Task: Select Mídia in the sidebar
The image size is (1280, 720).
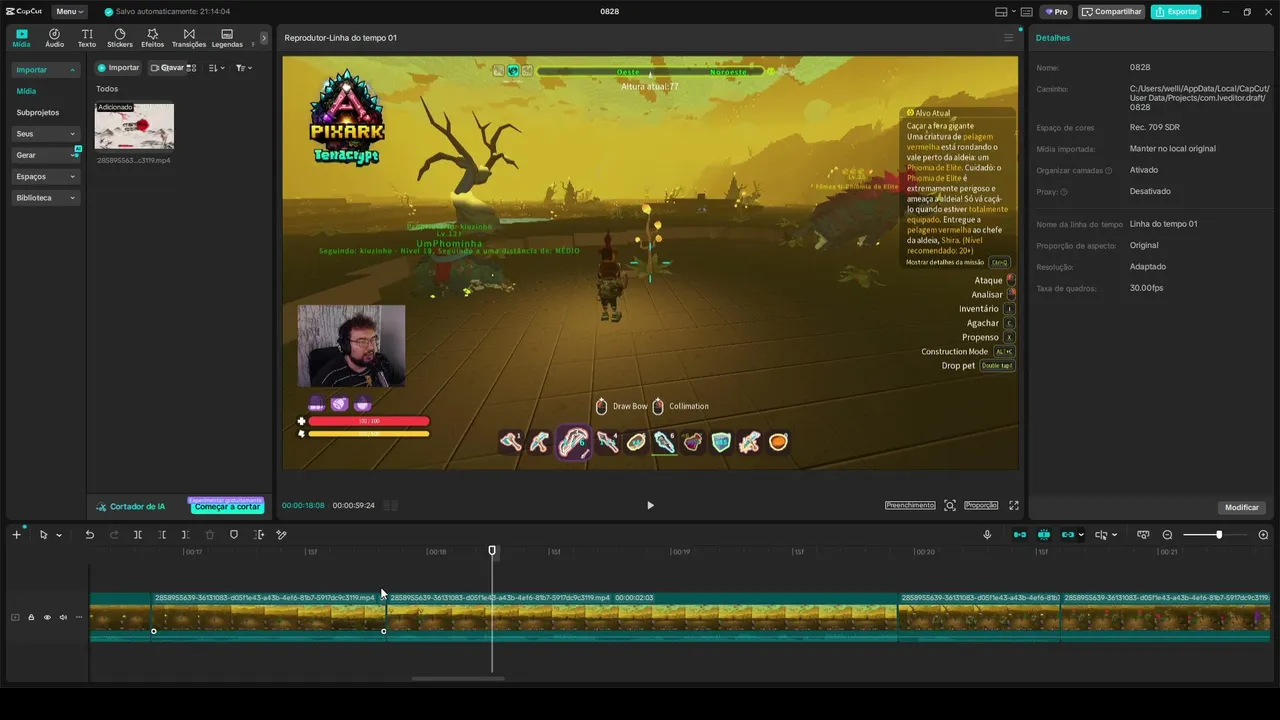Action: tap(26, 91)
